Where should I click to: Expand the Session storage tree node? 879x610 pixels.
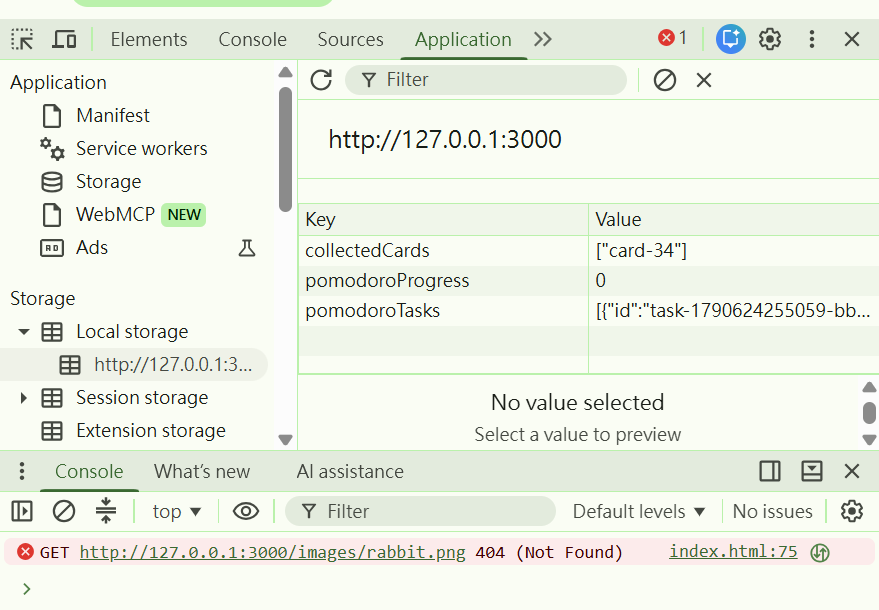[24, 398]
